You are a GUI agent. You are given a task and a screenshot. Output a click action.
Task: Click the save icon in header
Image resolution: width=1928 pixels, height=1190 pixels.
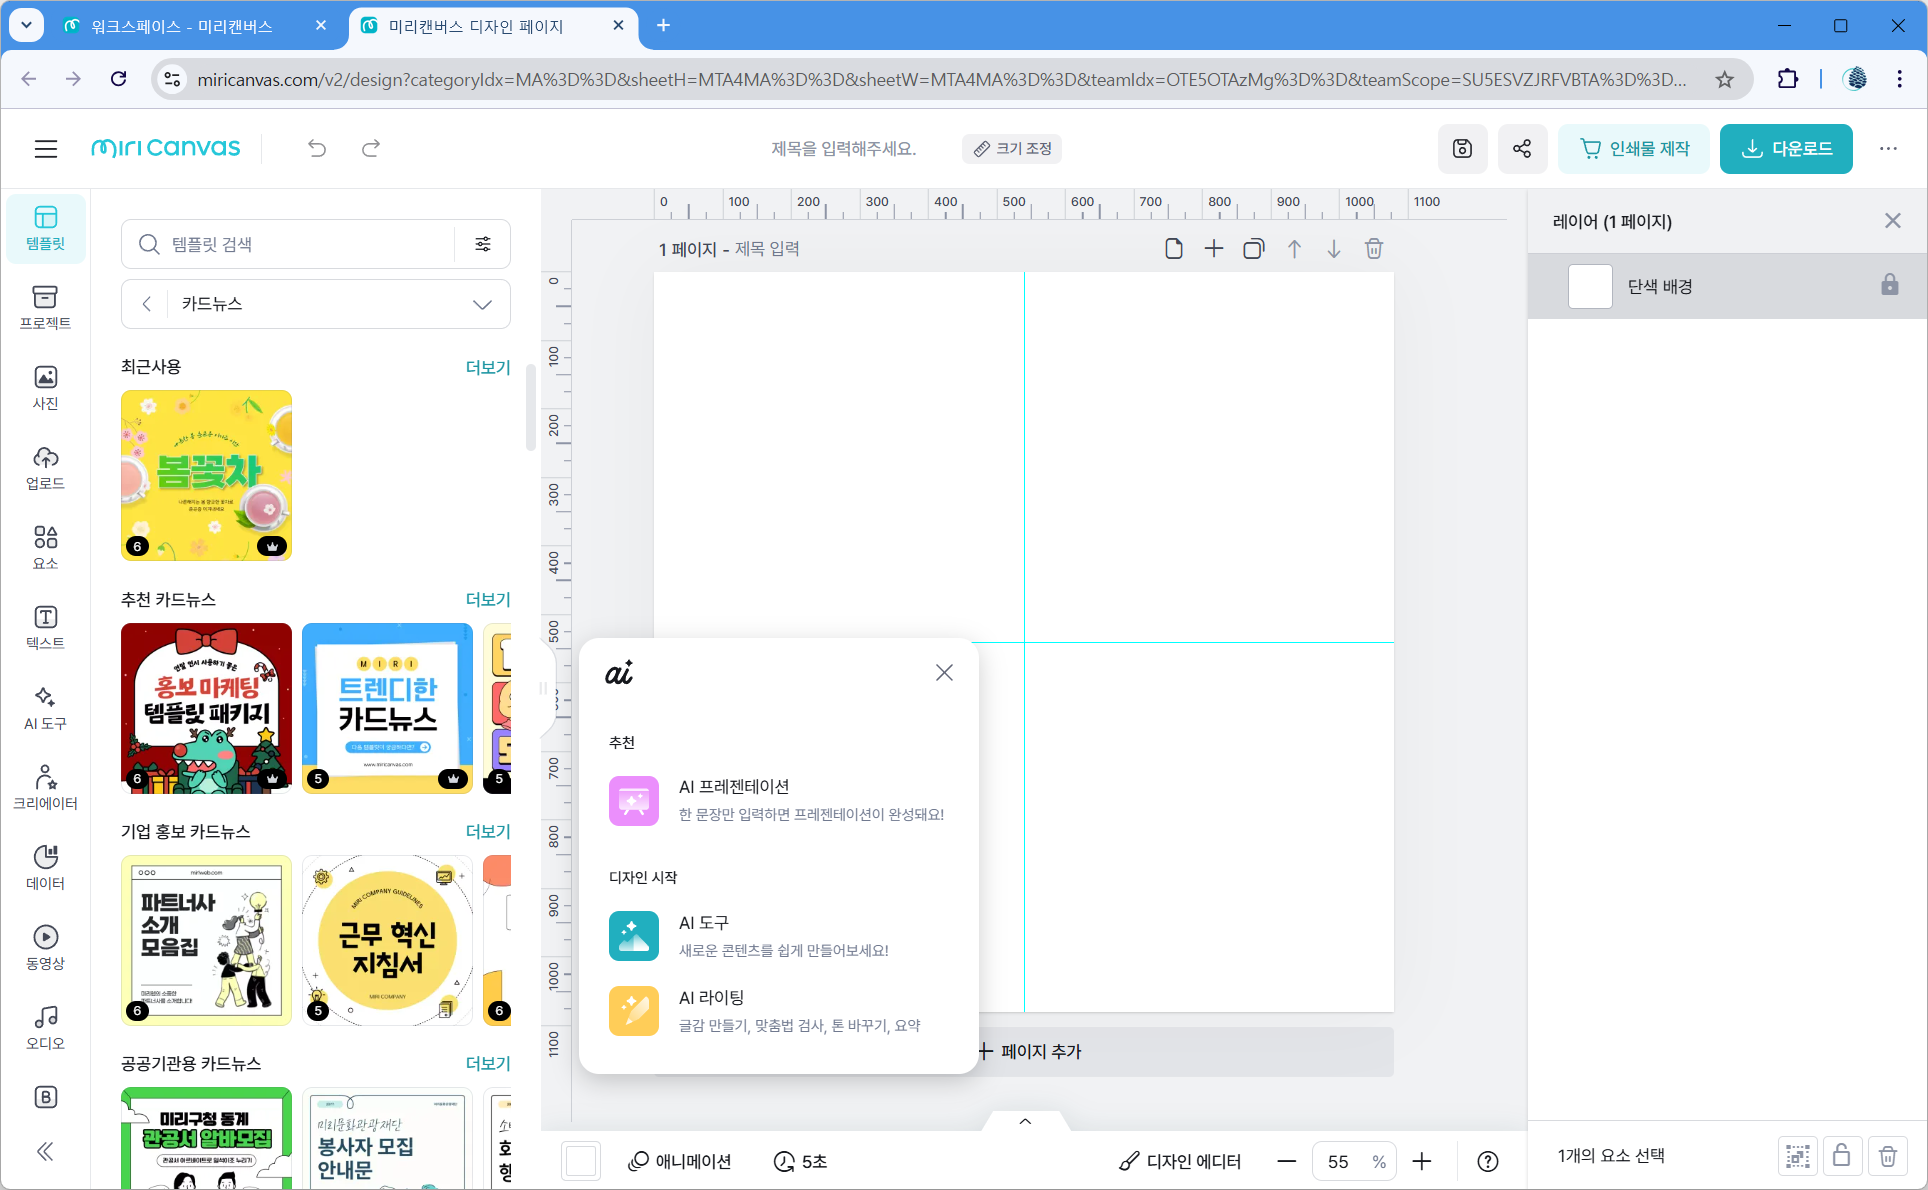(x=1462, y=149)
